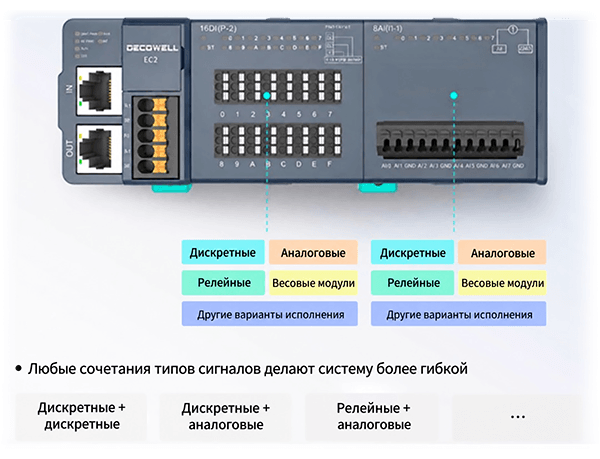The width and height of the screenshot is (600, 459).
Task: Click the teal DIN-rail clip under the coupler
Action: click(171, 187)
